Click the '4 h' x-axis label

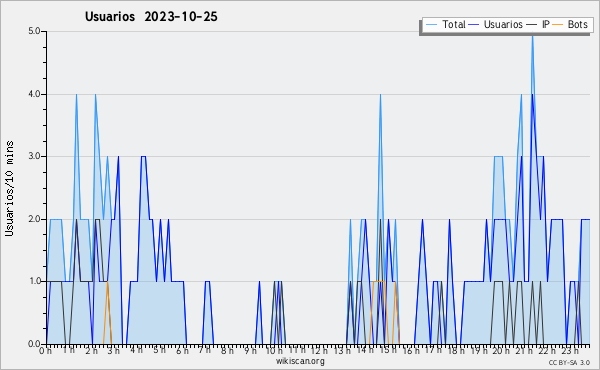tap(136, 350)
